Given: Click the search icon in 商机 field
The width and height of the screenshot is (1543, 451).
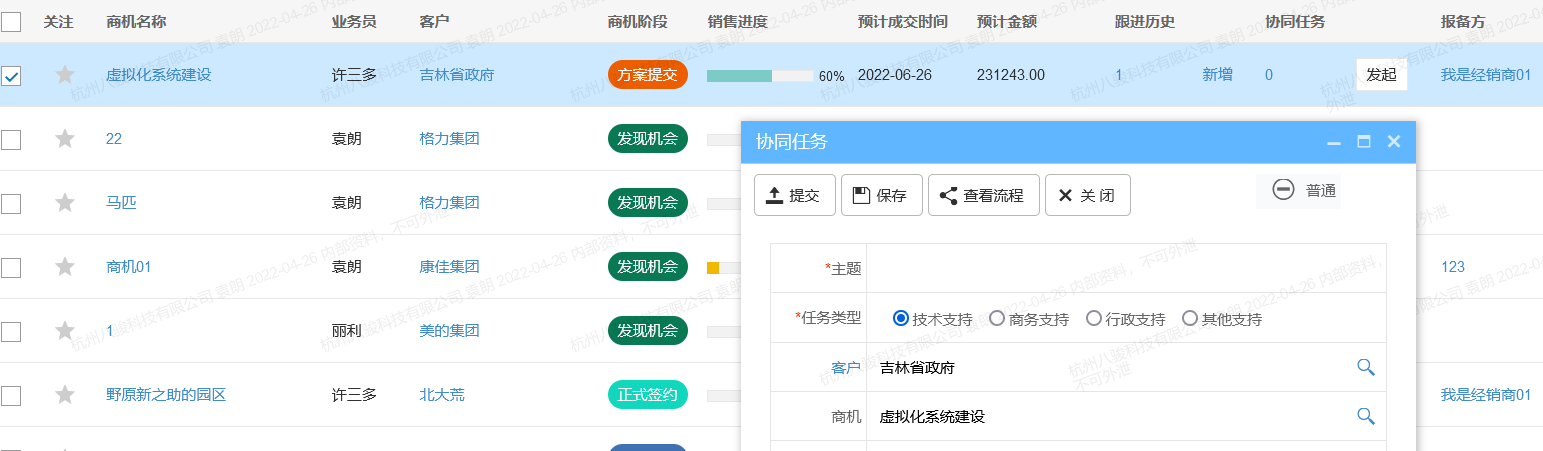Looking at the screenshot, I should (1365, 416).
